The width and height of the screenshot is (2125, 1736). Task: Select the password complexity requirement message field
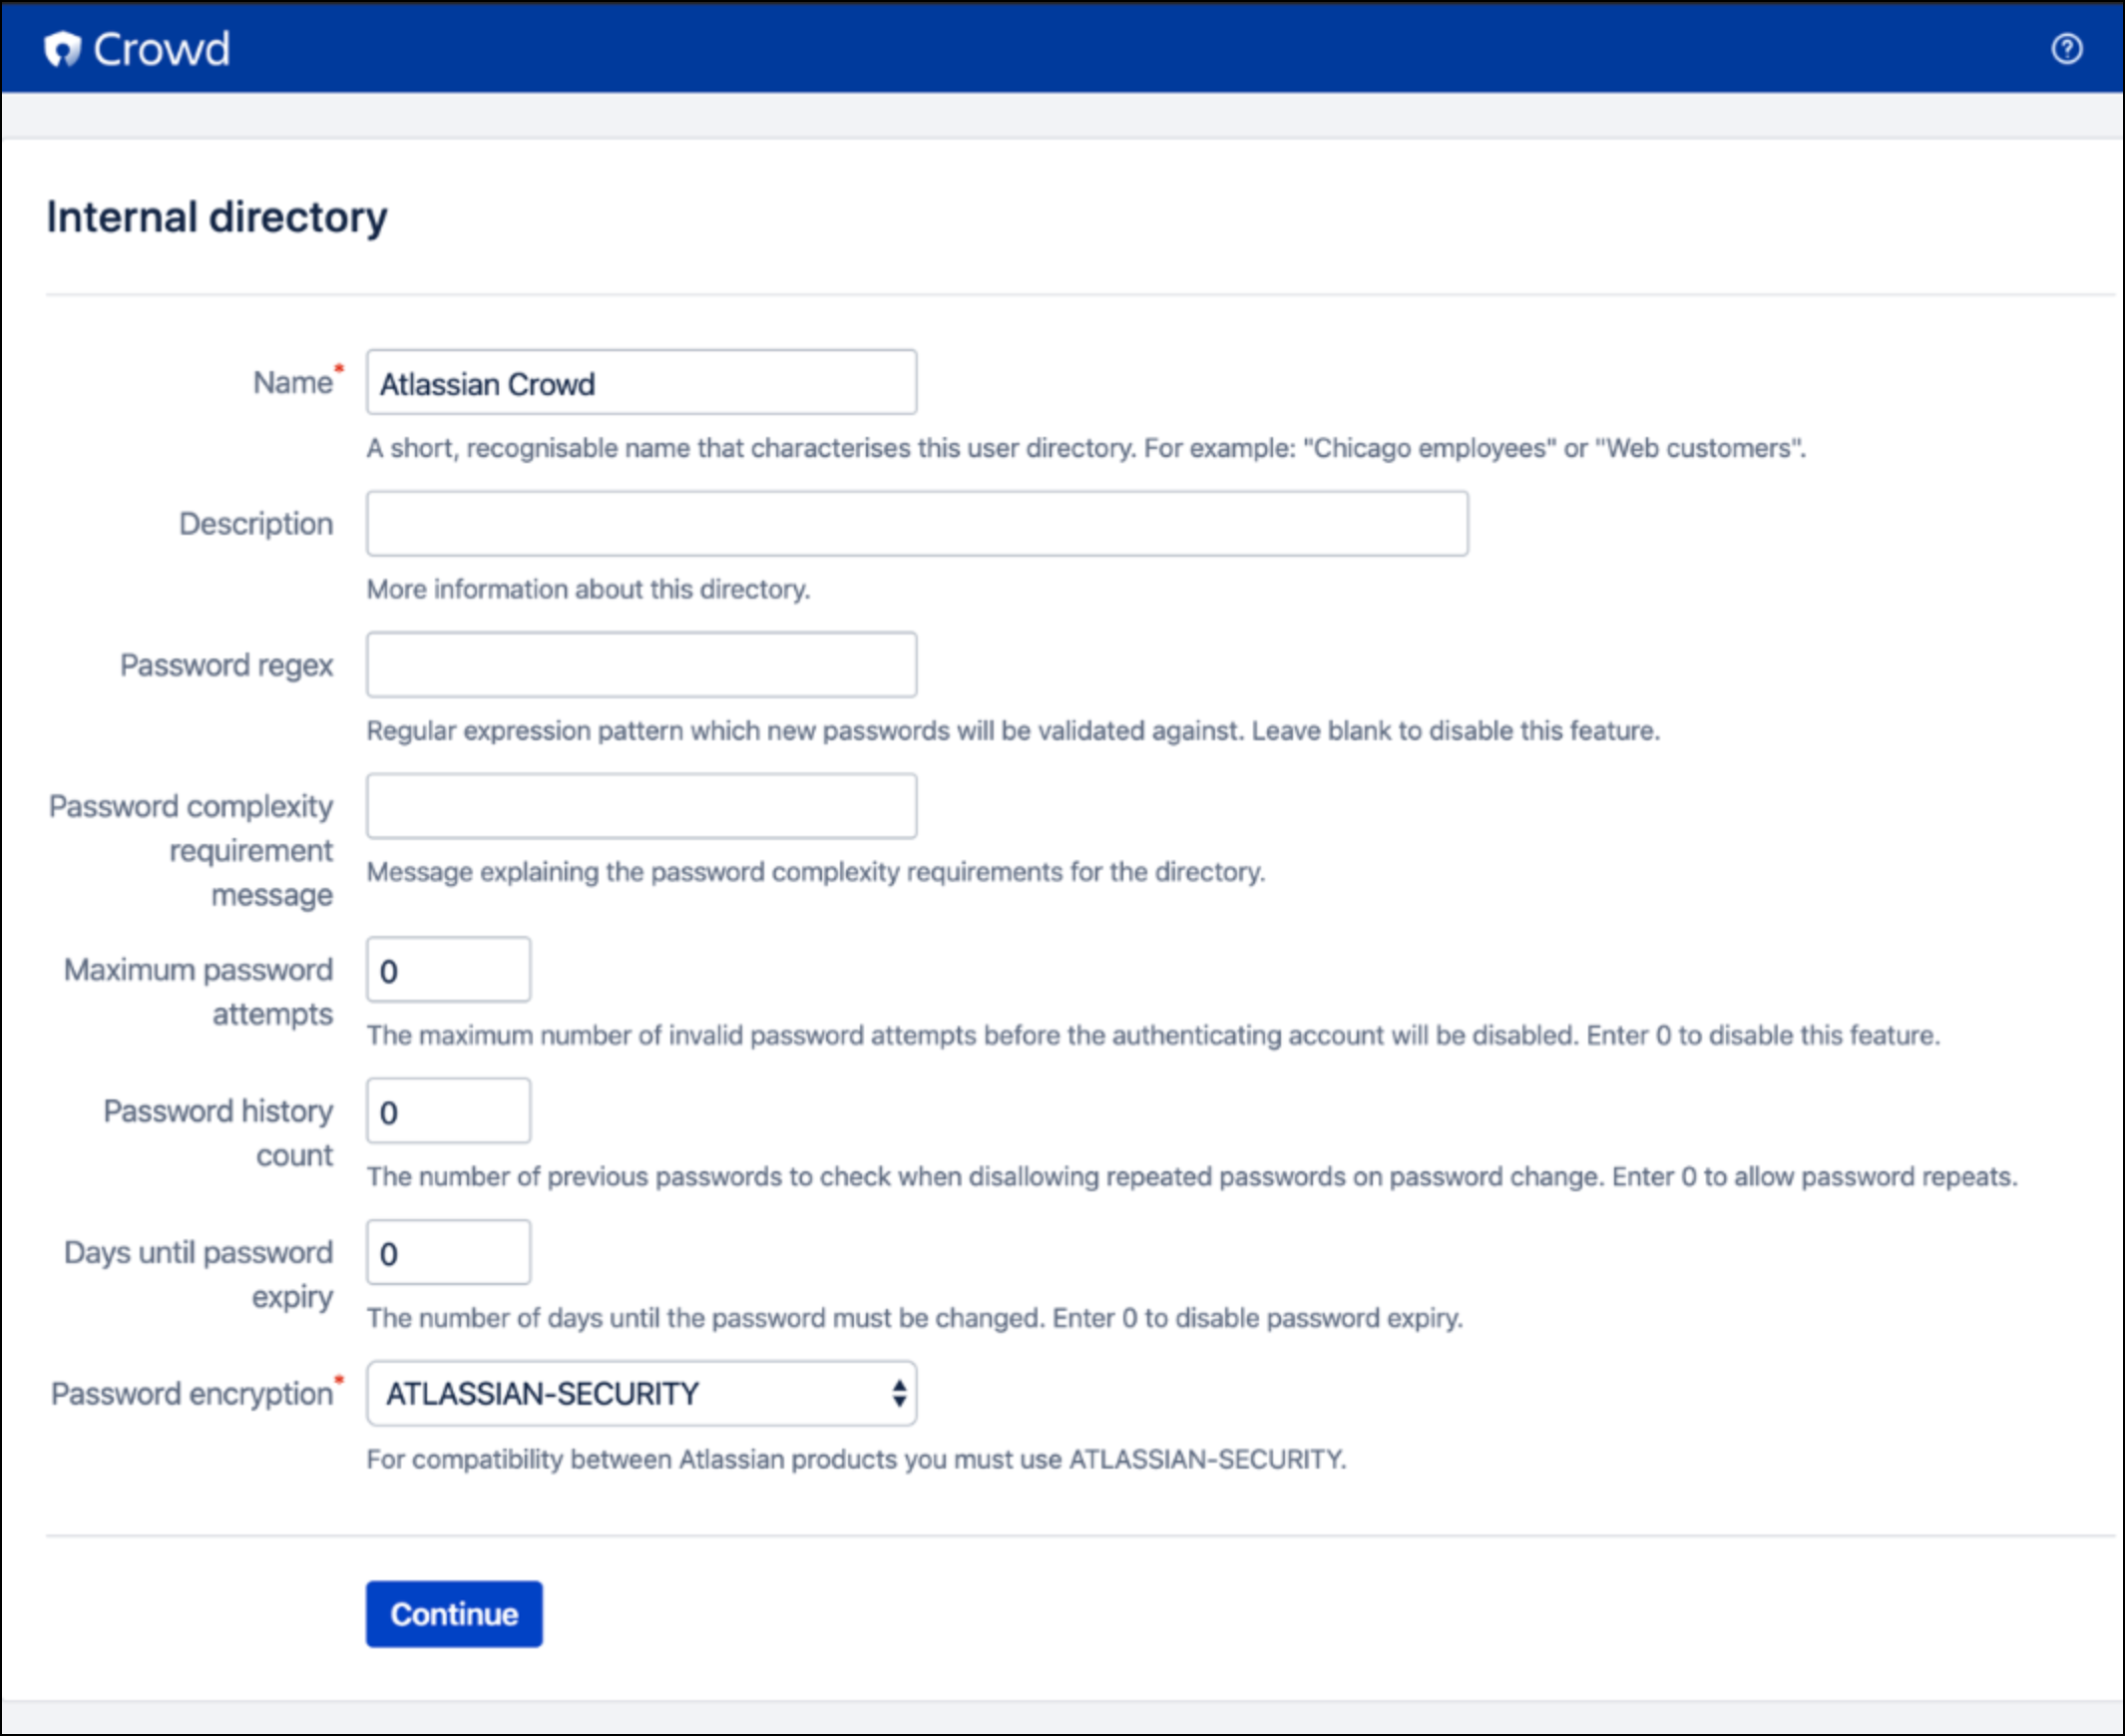[641, 806]
